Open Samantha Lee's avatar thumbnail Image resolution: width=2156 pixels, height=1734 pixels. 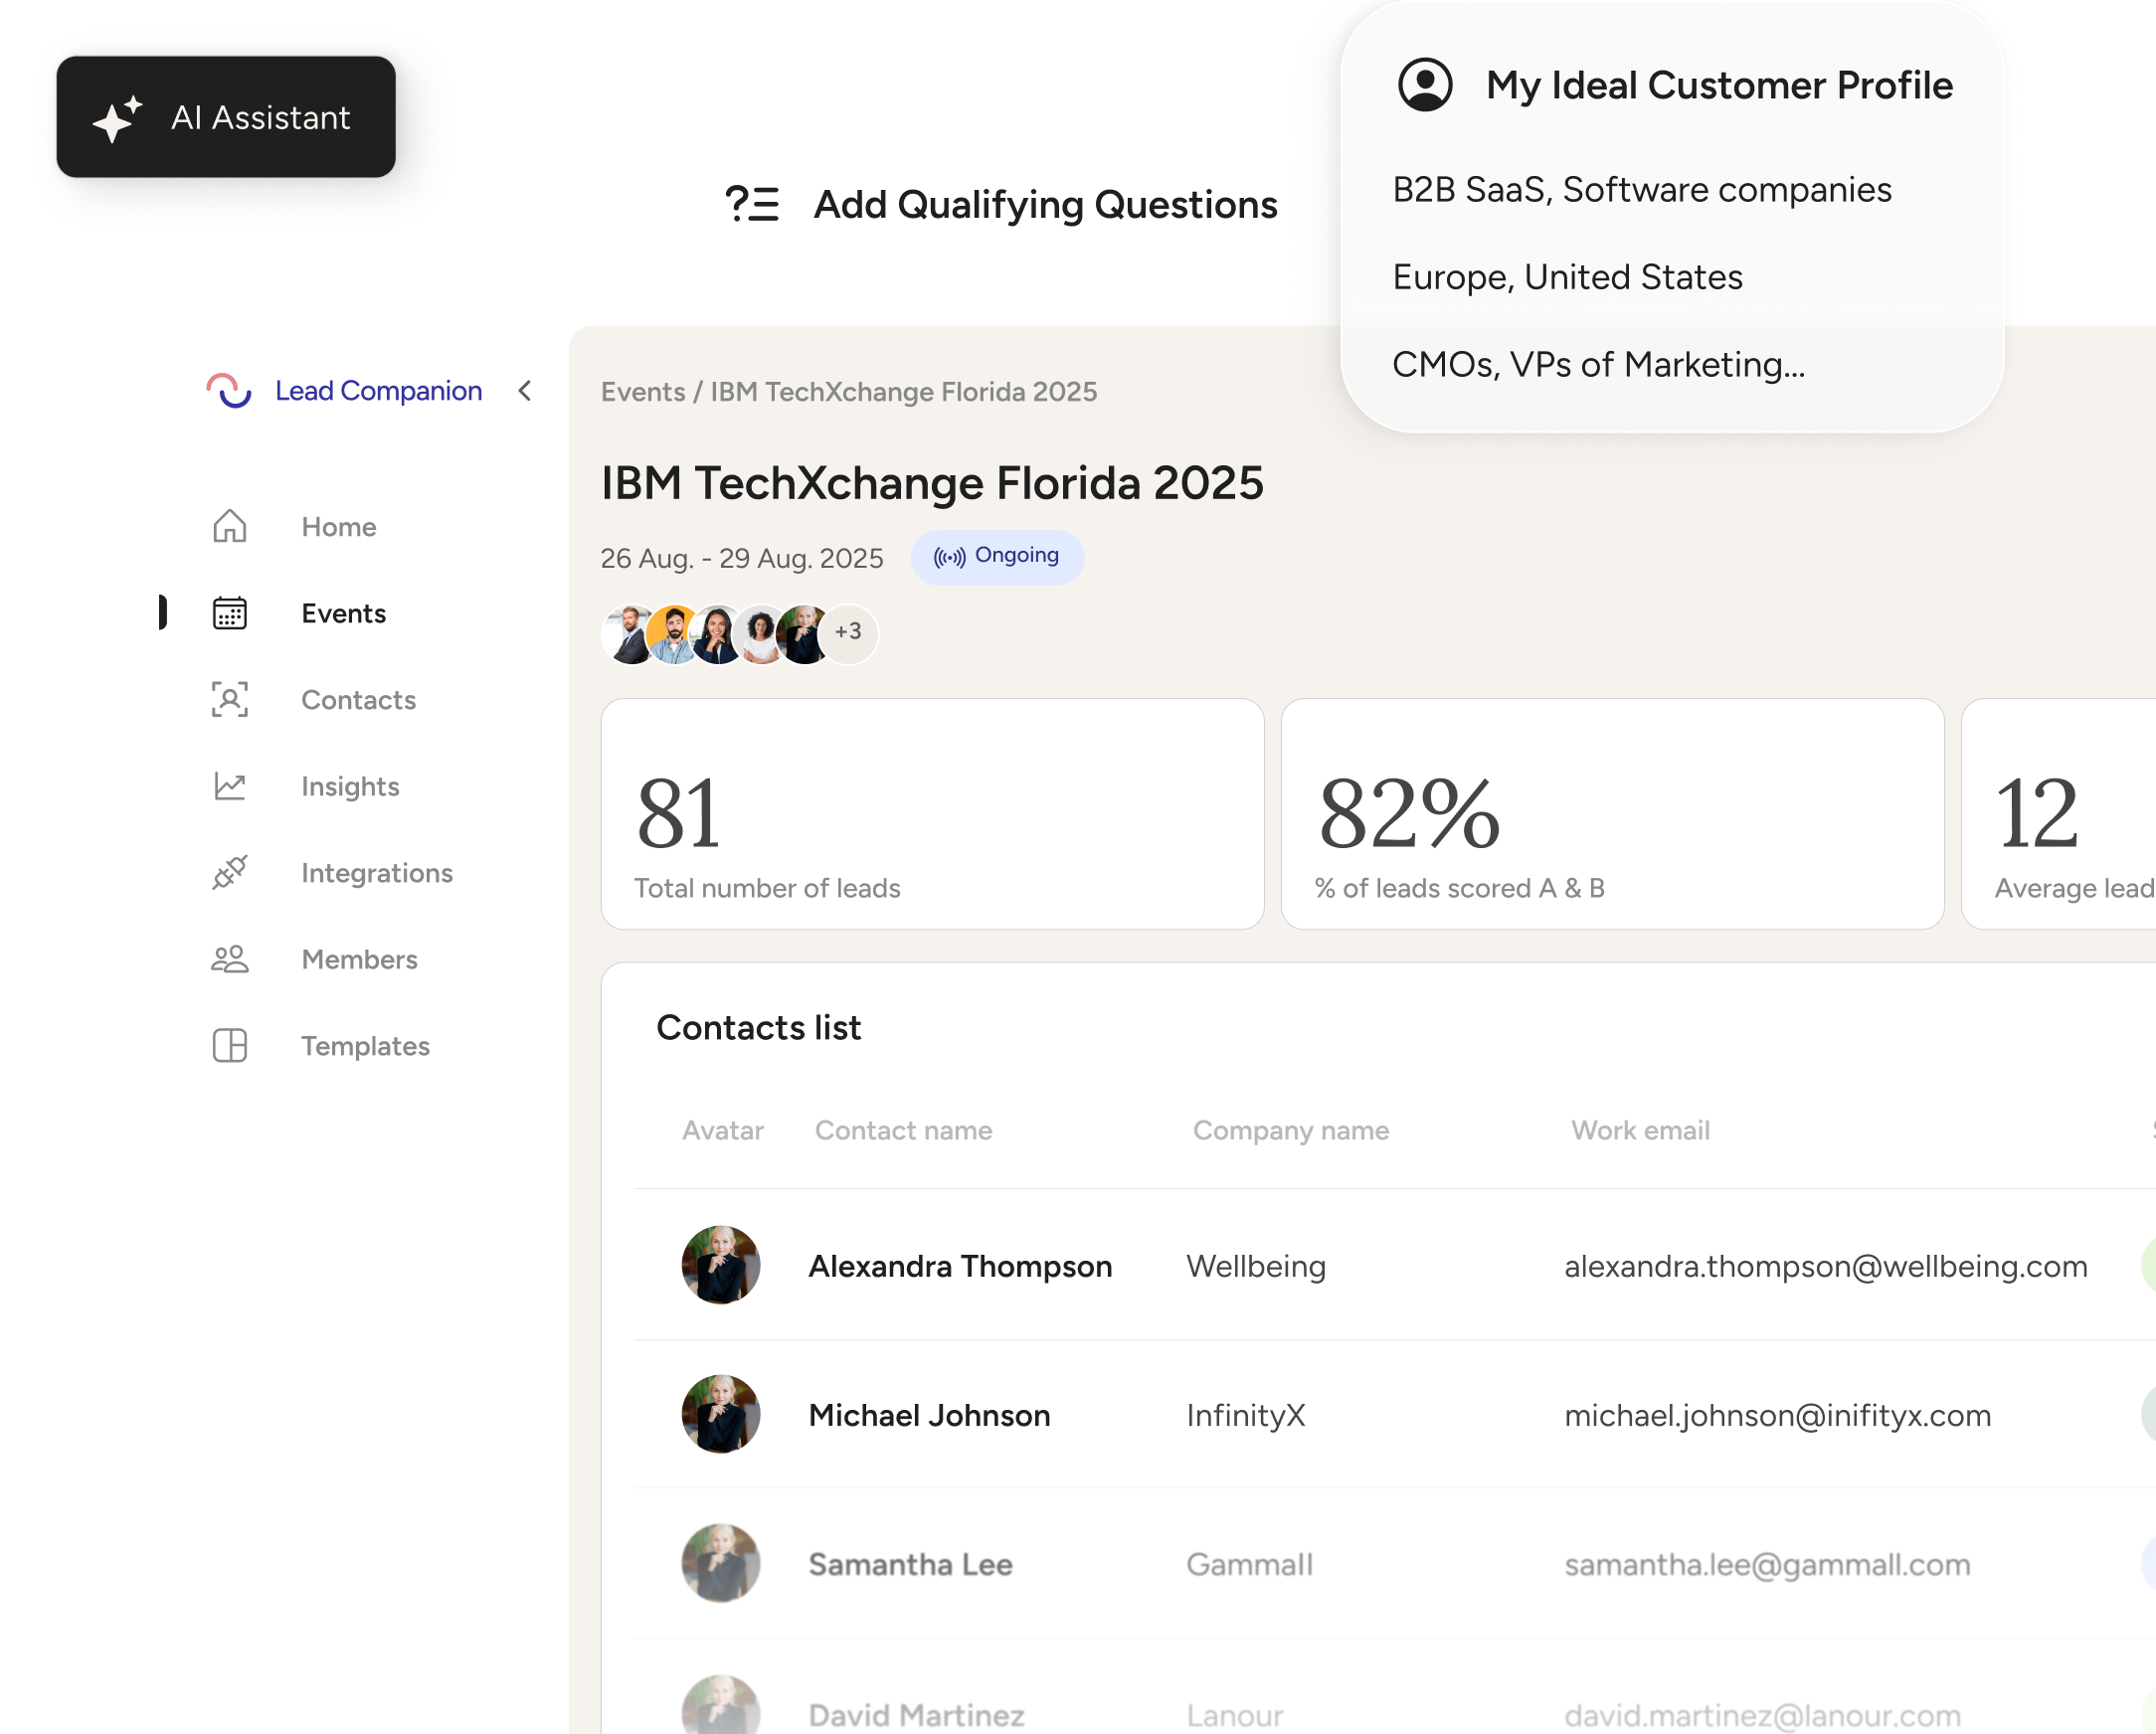click(x=721, y=1563)
